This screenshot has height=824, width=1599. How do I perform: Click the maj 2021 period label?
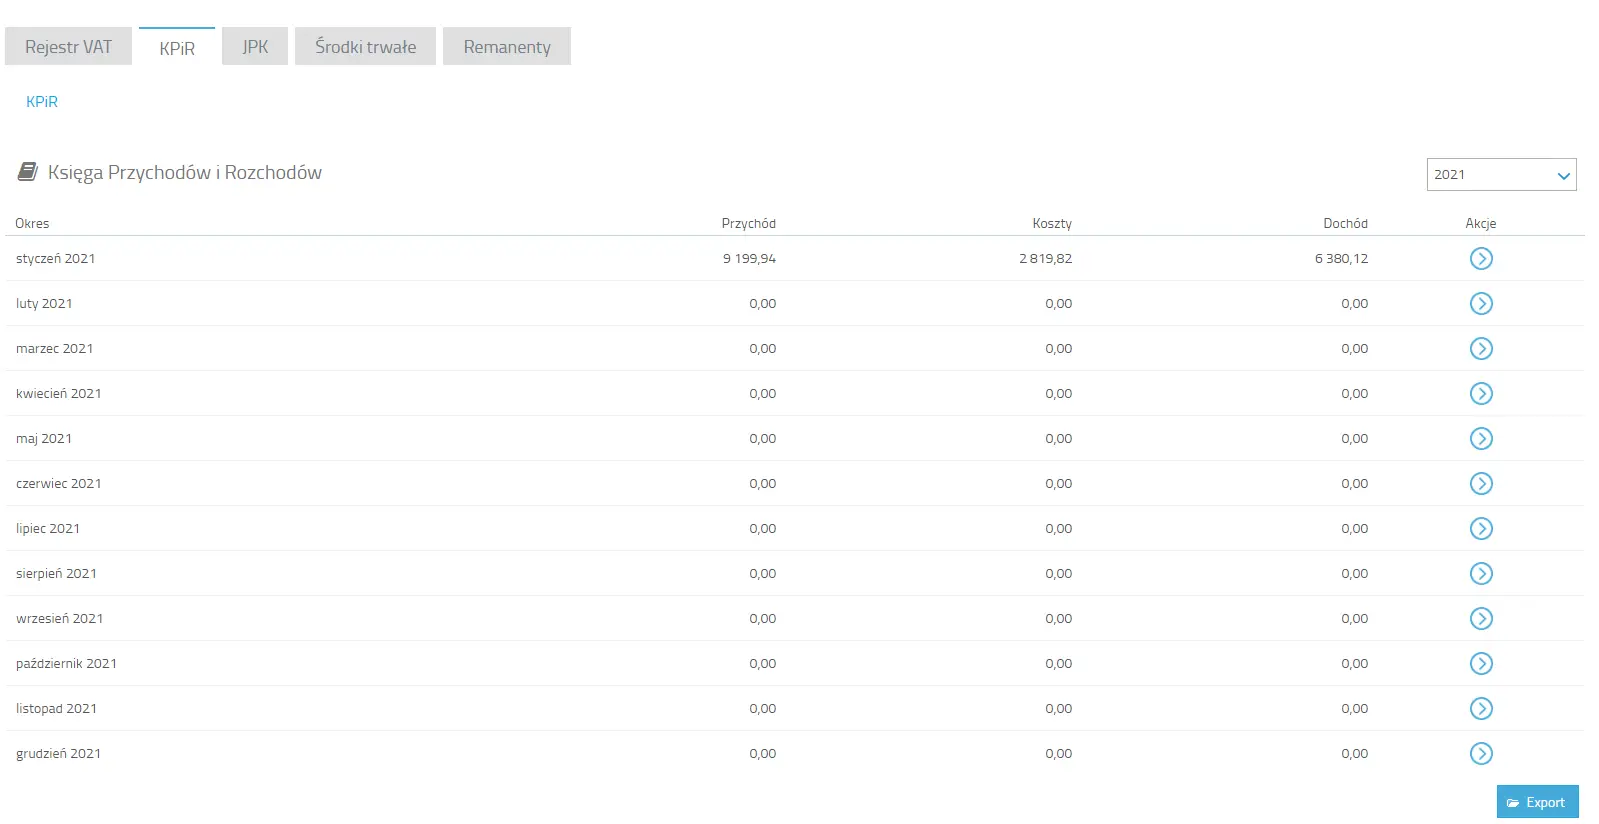44,439
